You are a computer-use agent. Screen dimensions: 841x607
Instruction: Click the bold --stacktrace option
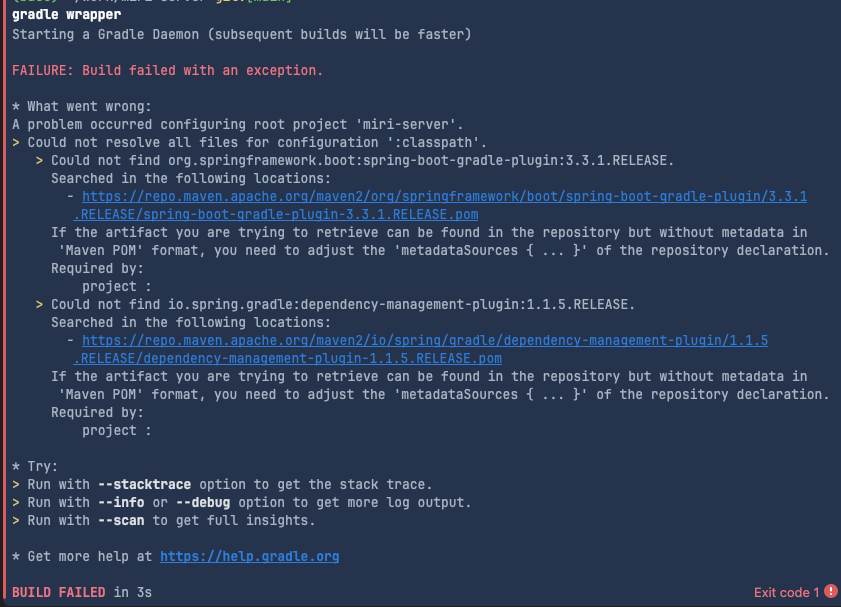coord(144,485)
